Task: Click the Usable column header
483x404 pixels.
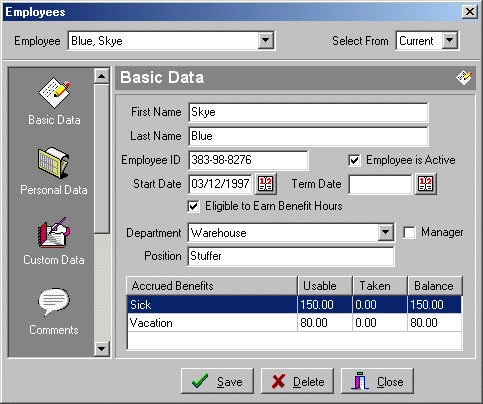Action: coord(325,286)
